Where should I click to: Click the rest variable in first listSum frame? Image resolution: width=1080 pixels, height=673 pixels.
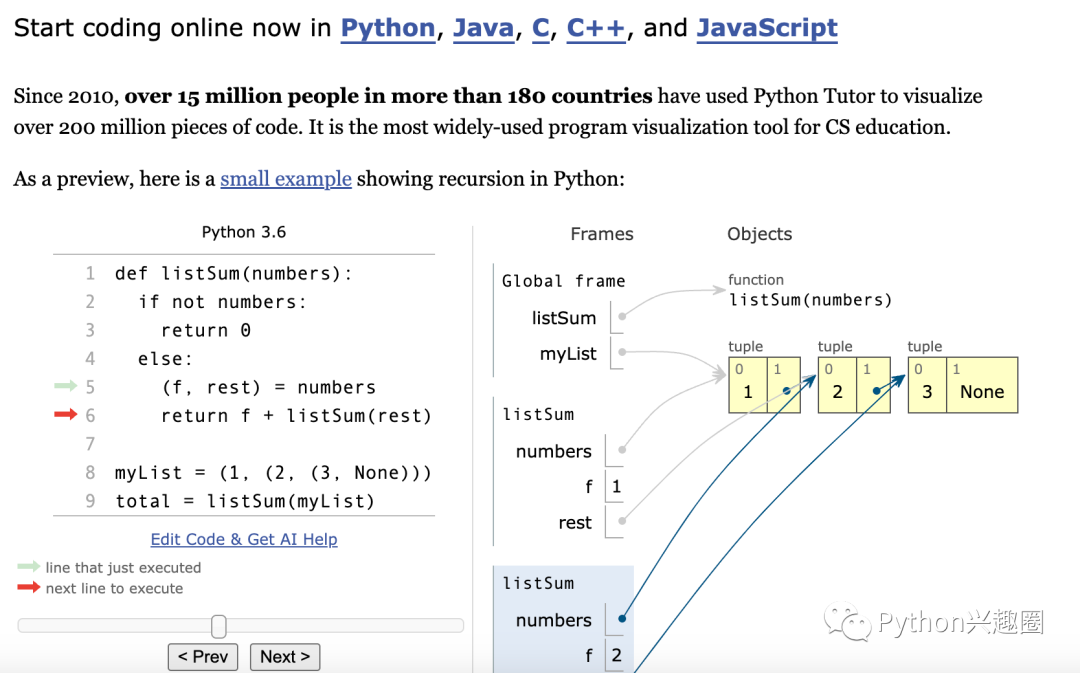point(575,523)
